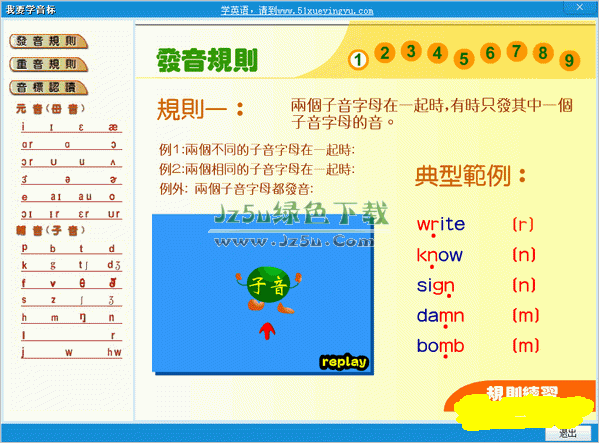Select vowel symbol ɑr

[x=27, y=145]
